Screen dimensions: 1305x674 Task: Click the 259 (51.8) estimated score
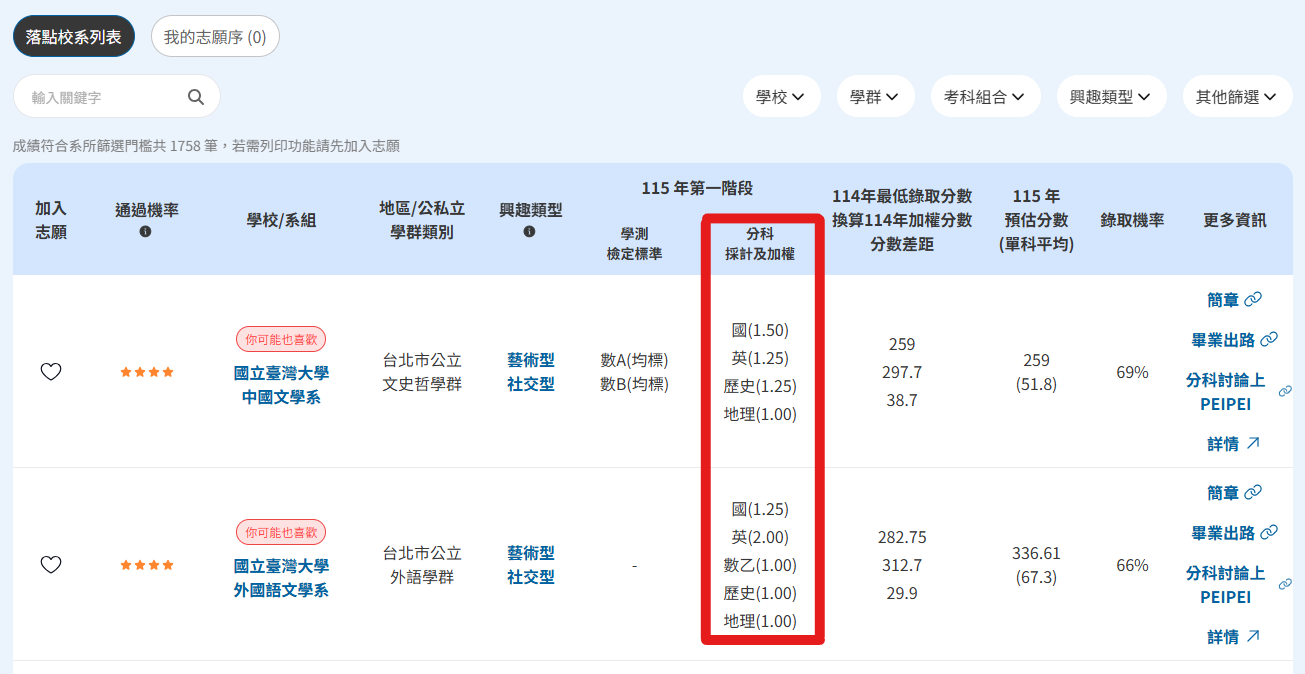(x=1036, y=372)
